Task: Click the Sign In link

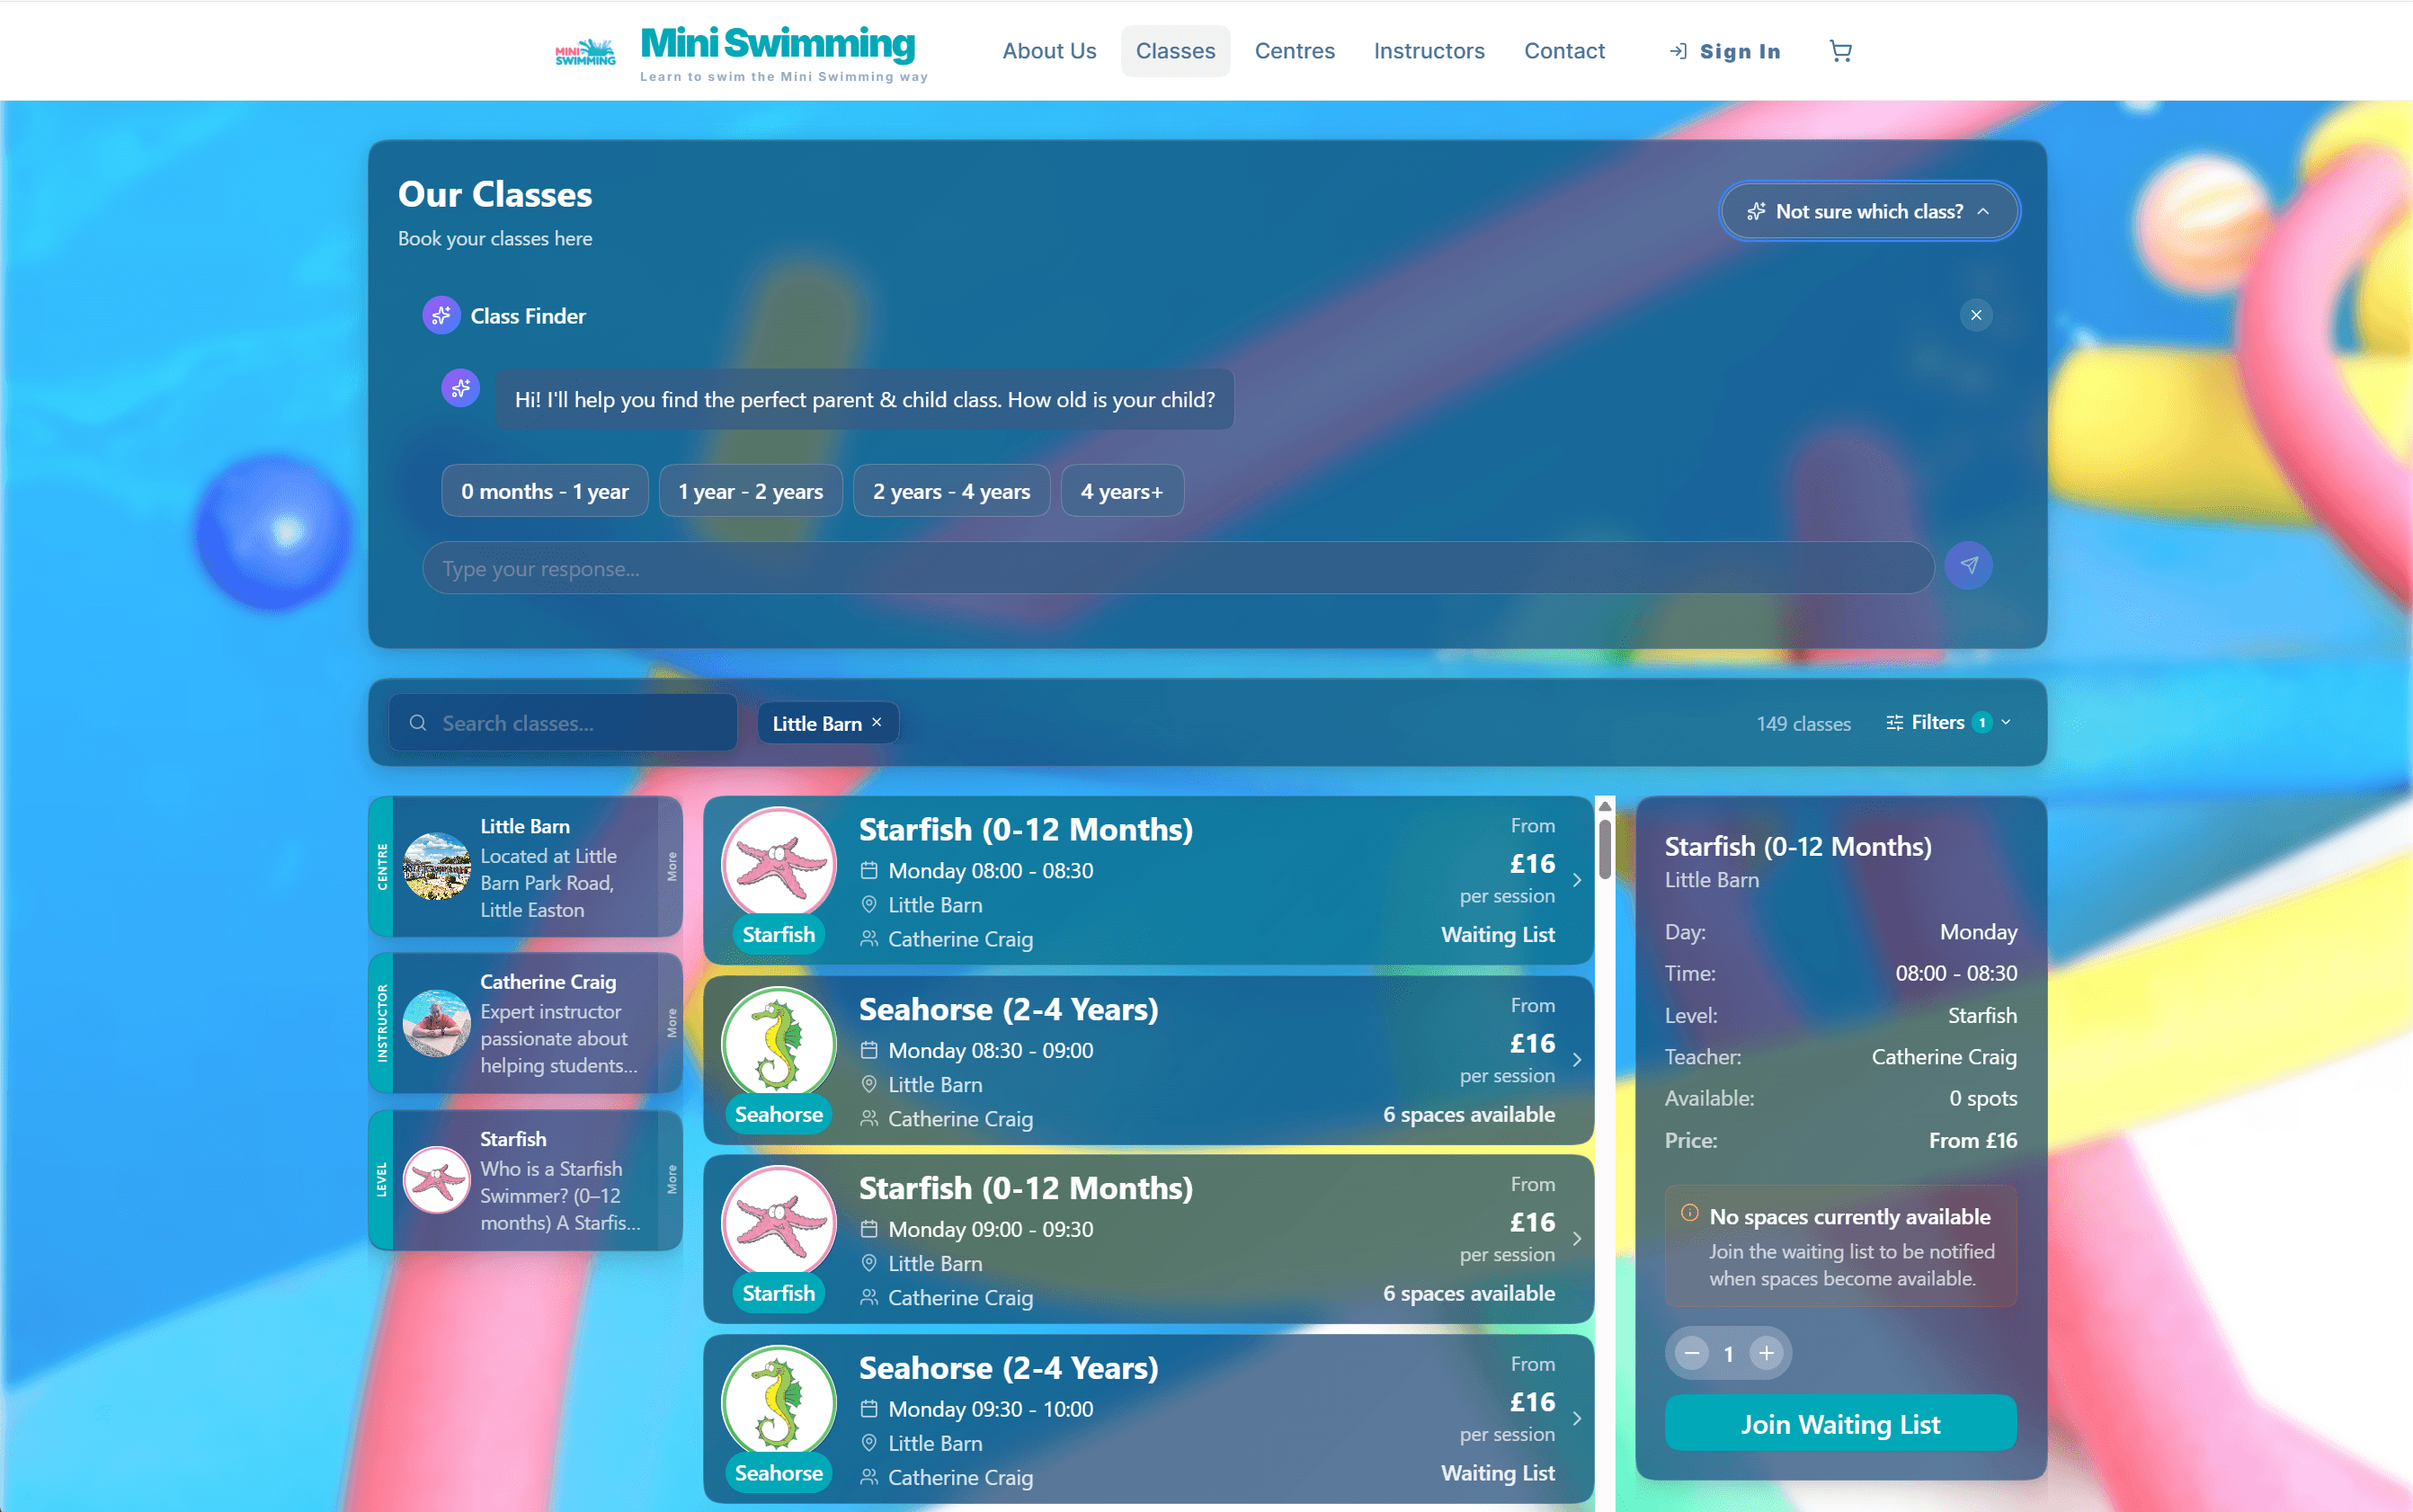Action: tap(1724, 51)
